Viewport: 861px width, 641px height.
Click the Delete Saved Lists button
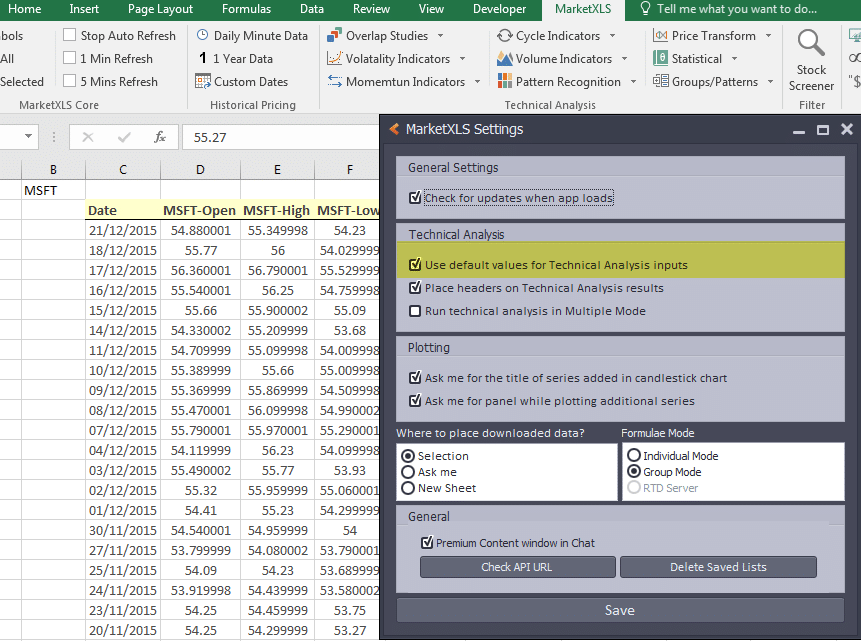pyautogui.click(x=718, y=567)
